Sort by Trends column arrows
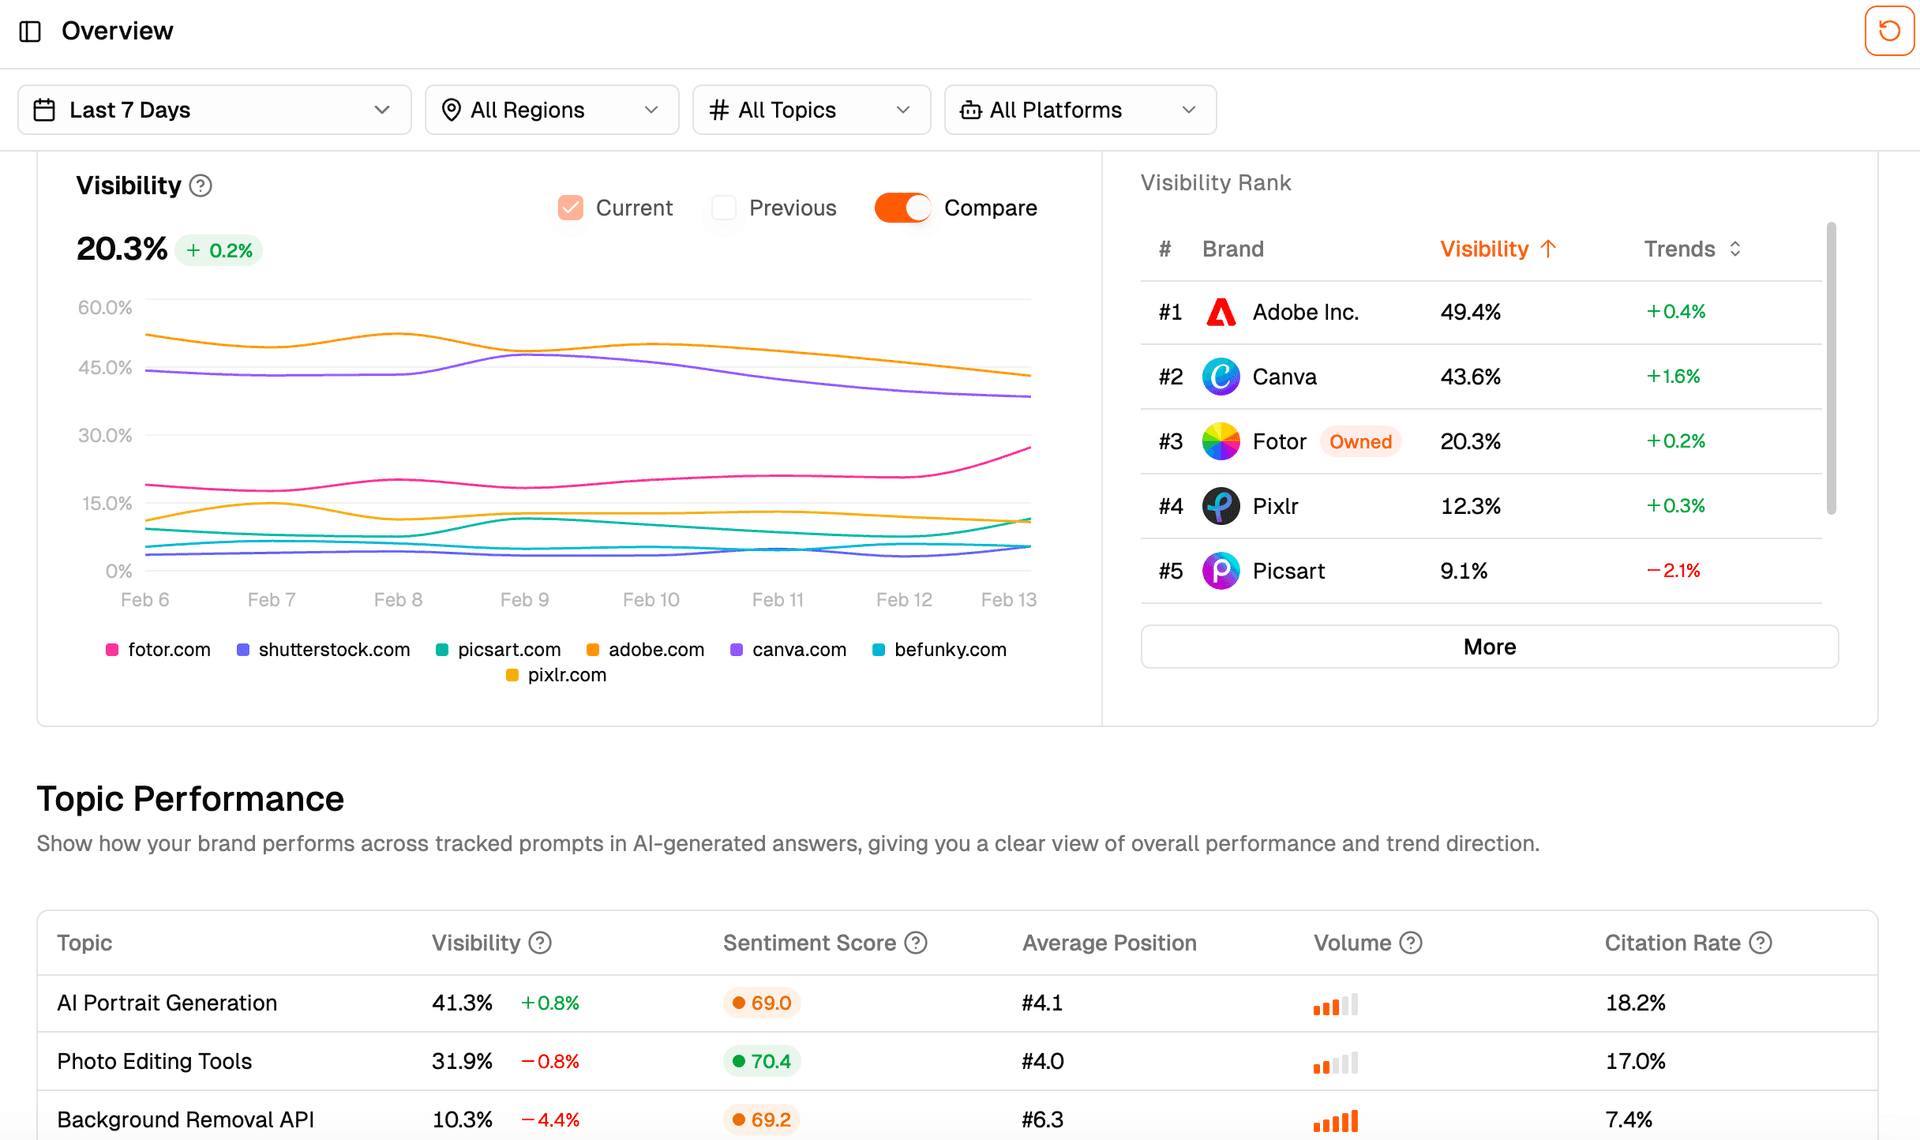The image size is (1920, 1140). pos(1735,249)
